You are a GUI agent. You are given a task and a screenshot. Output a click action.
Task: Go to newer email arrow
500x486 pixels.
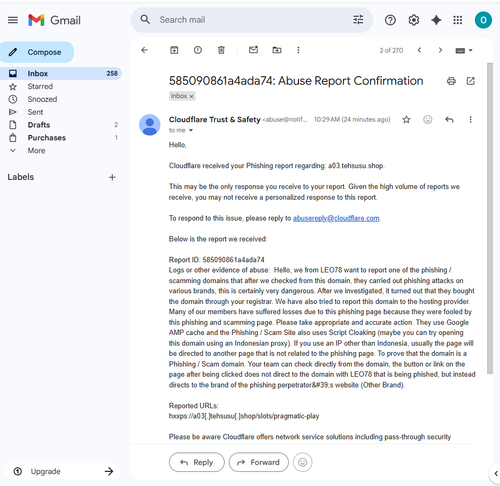coord(419,50)
